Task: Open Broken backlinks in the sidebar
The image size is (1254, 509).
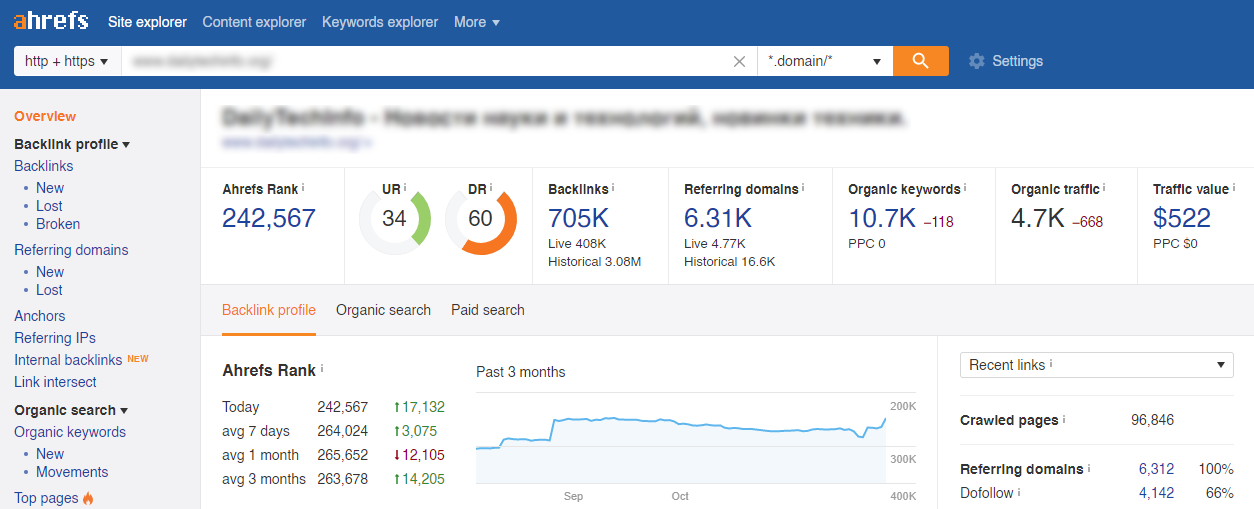Action: coord(58,224)
